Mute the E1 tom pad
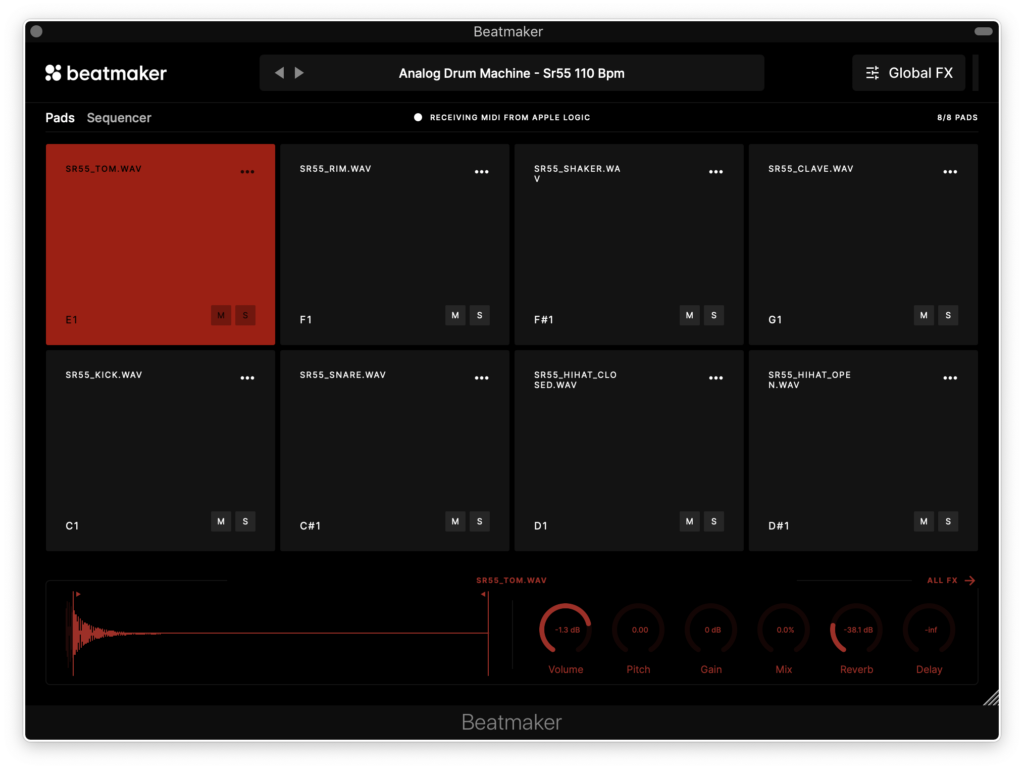1024x769 pixels. pyautogui.click(x=221, y=315)
